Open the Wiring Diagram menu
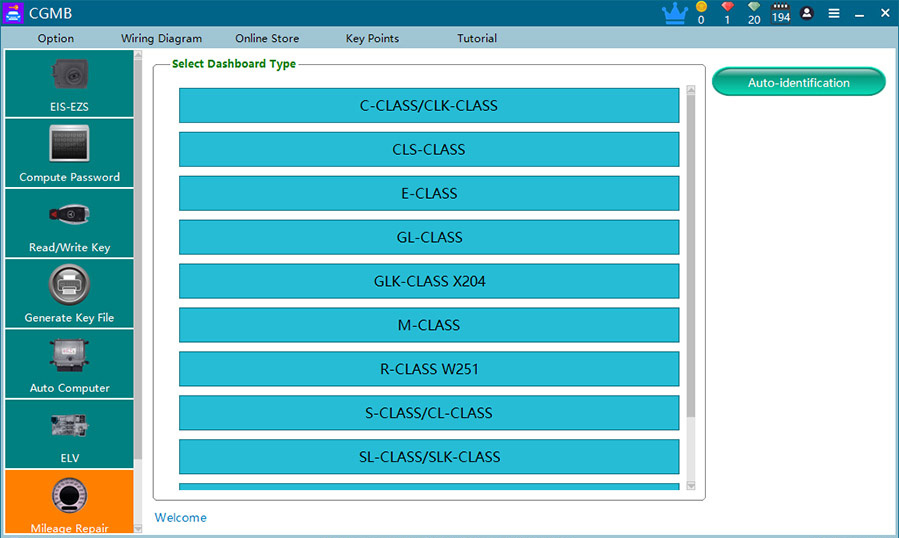This screenshot has width=900, height=538. click(x=161, y=38)
